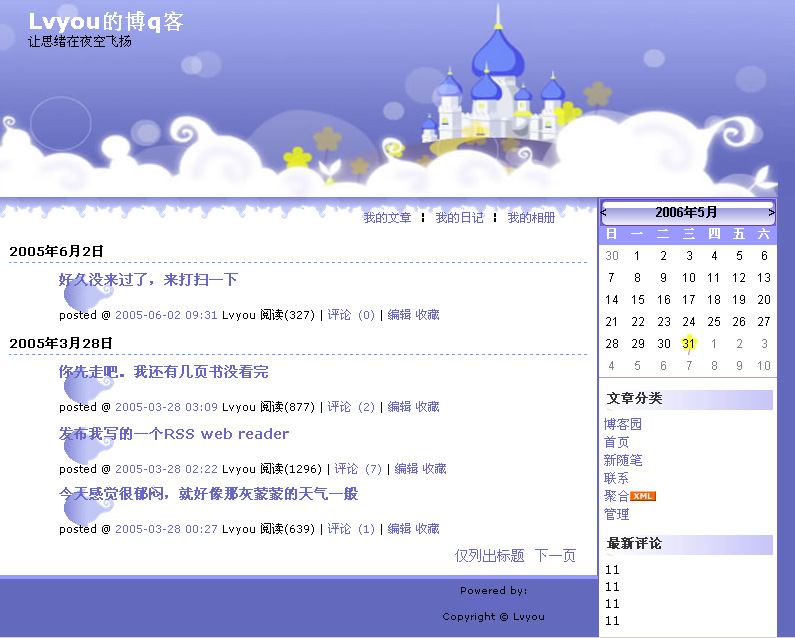Open 管理 link in sidebar
The width and height of the screenshot is (795, 638).
click(616, 514)
